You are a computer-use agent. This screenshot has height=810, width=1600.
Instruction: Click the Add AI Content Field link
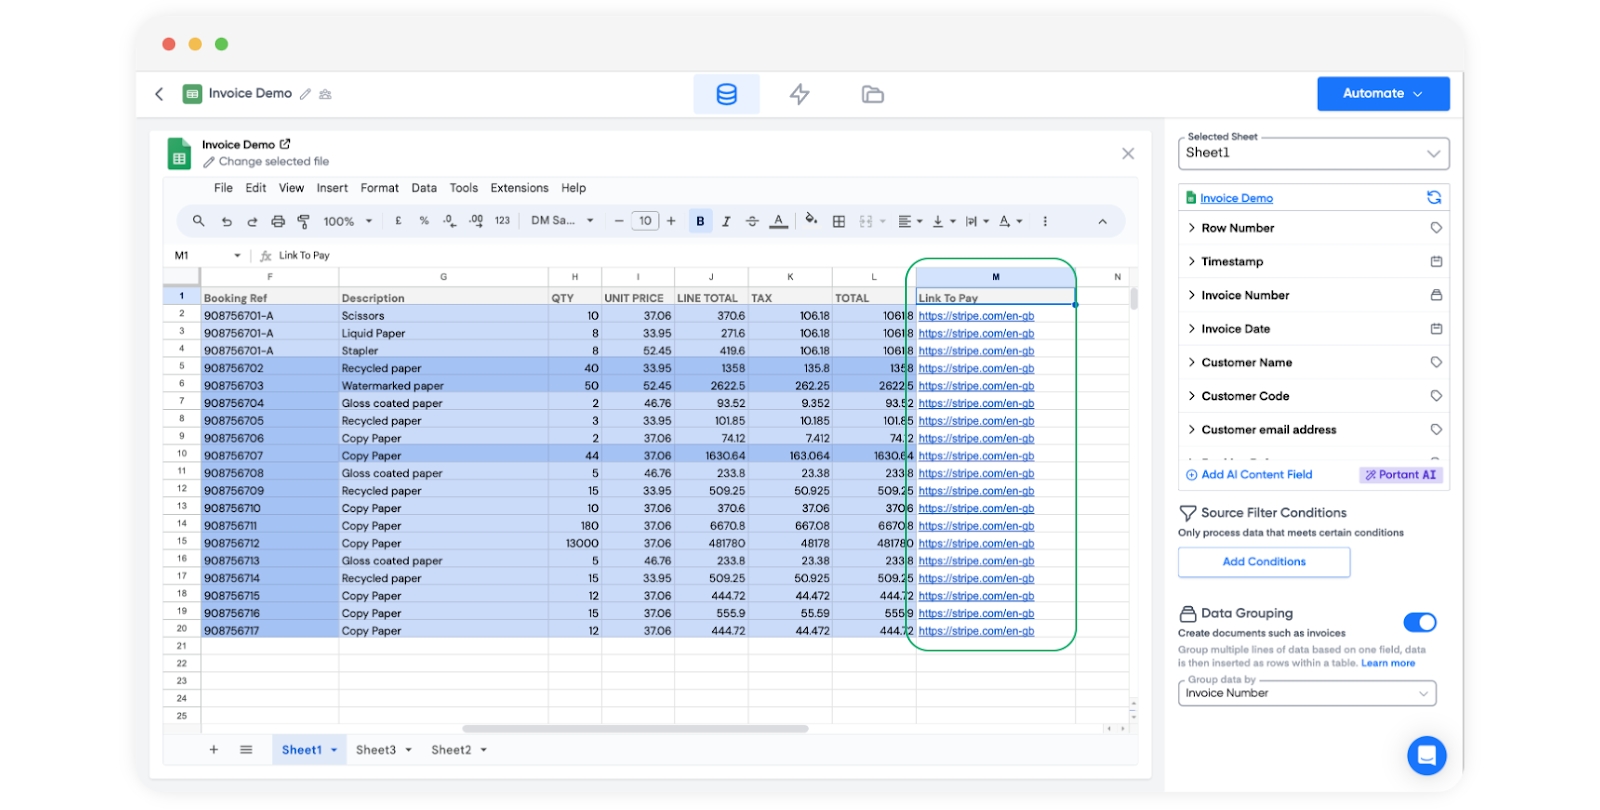click(1256, 475)
